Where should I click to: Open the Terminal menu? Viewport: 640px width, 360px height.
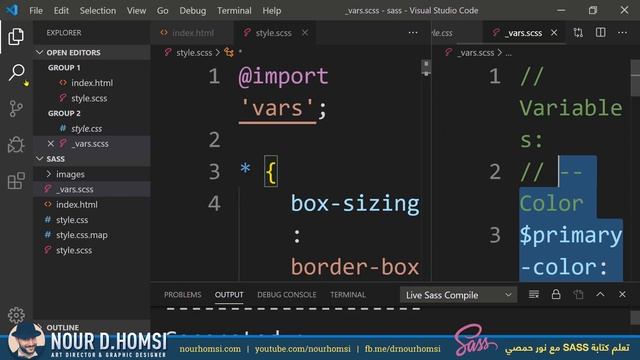coord(234,11)
